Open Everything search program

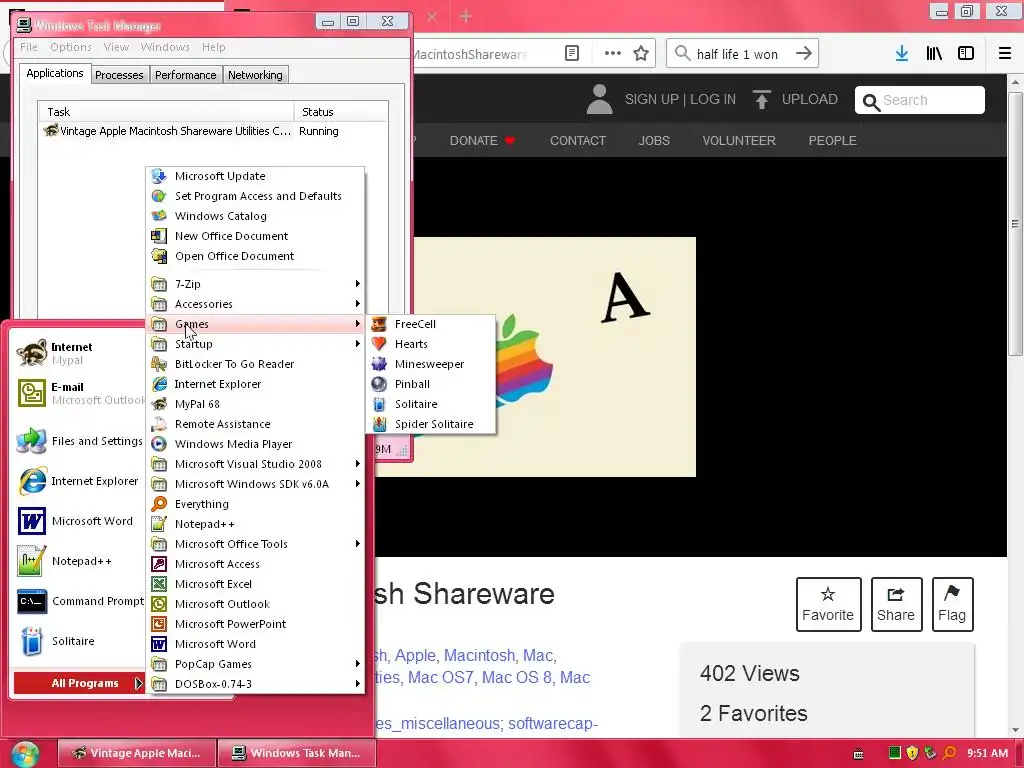coord(255,504)
